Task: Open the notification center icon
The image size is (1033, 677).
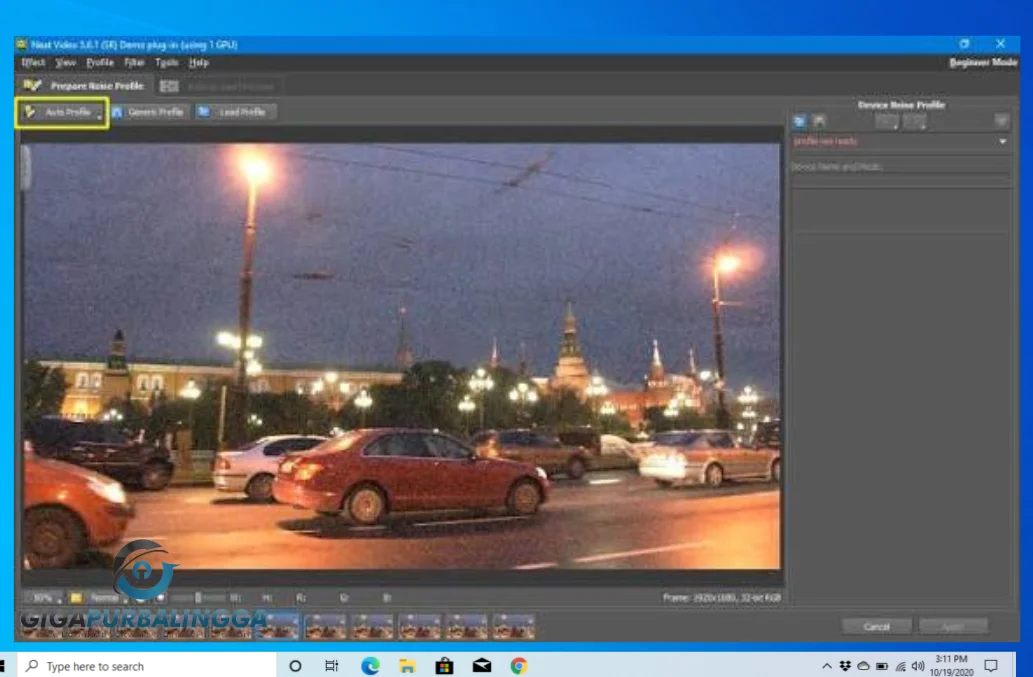Action: coord(991,666)
